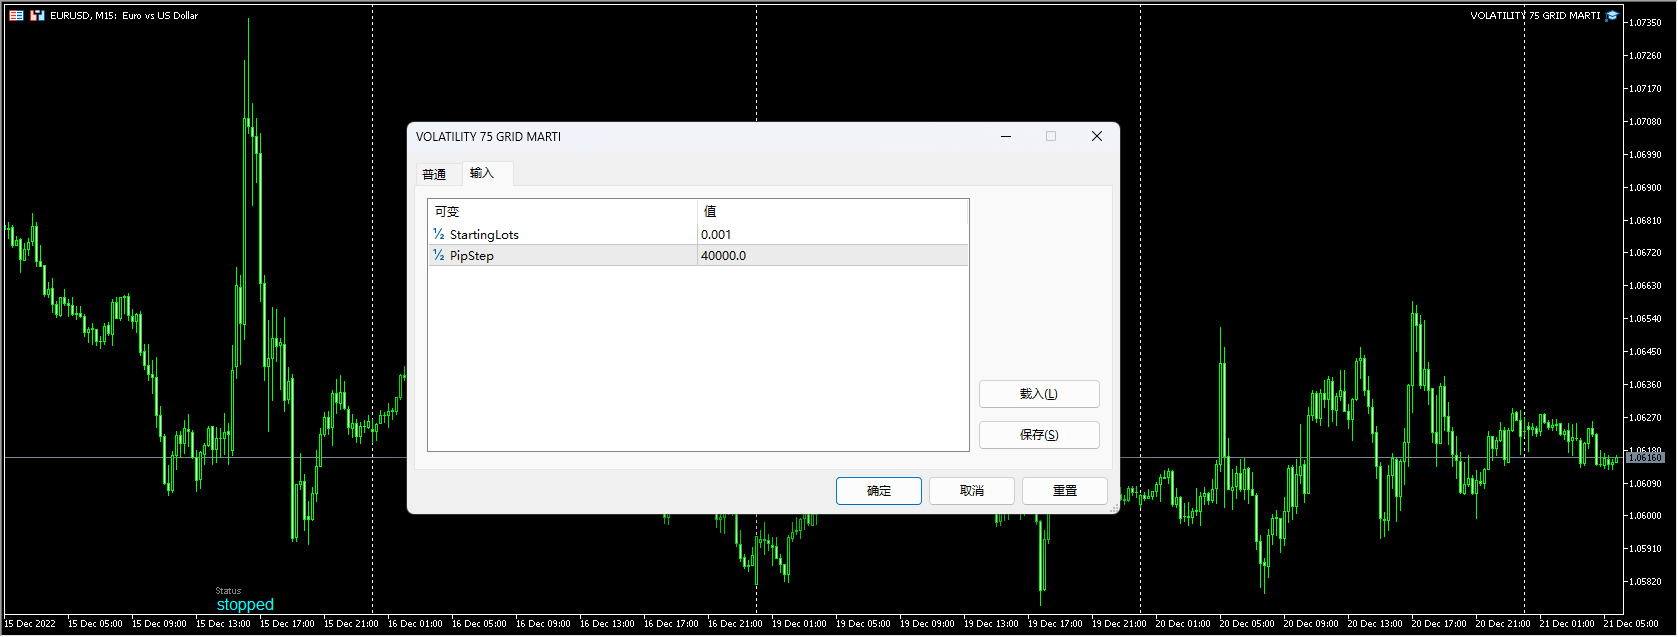
Task: Click the 20 Dec 01:00 time label
Action: pos(1183,624)
